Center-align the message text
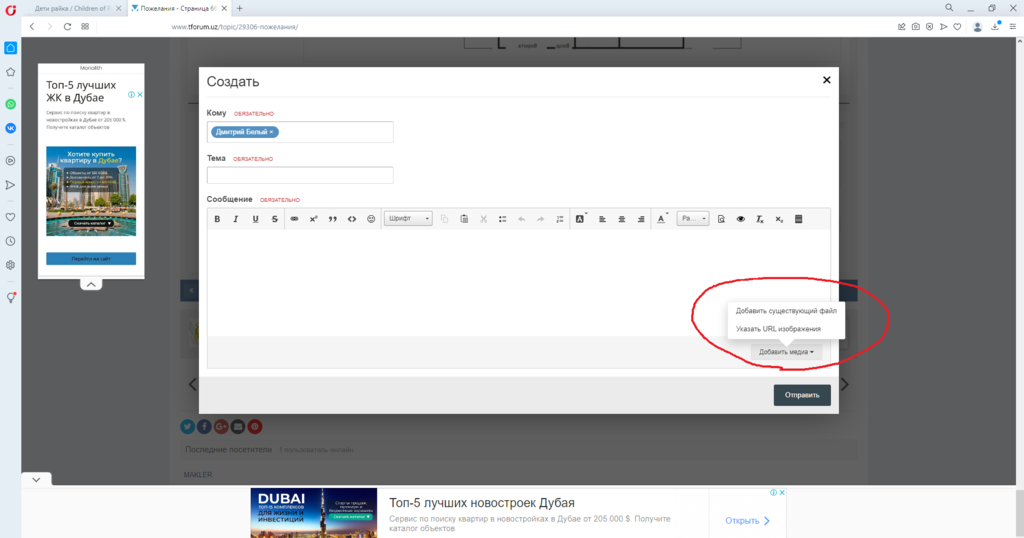The image size is (1024, 538). pos(621,219)
